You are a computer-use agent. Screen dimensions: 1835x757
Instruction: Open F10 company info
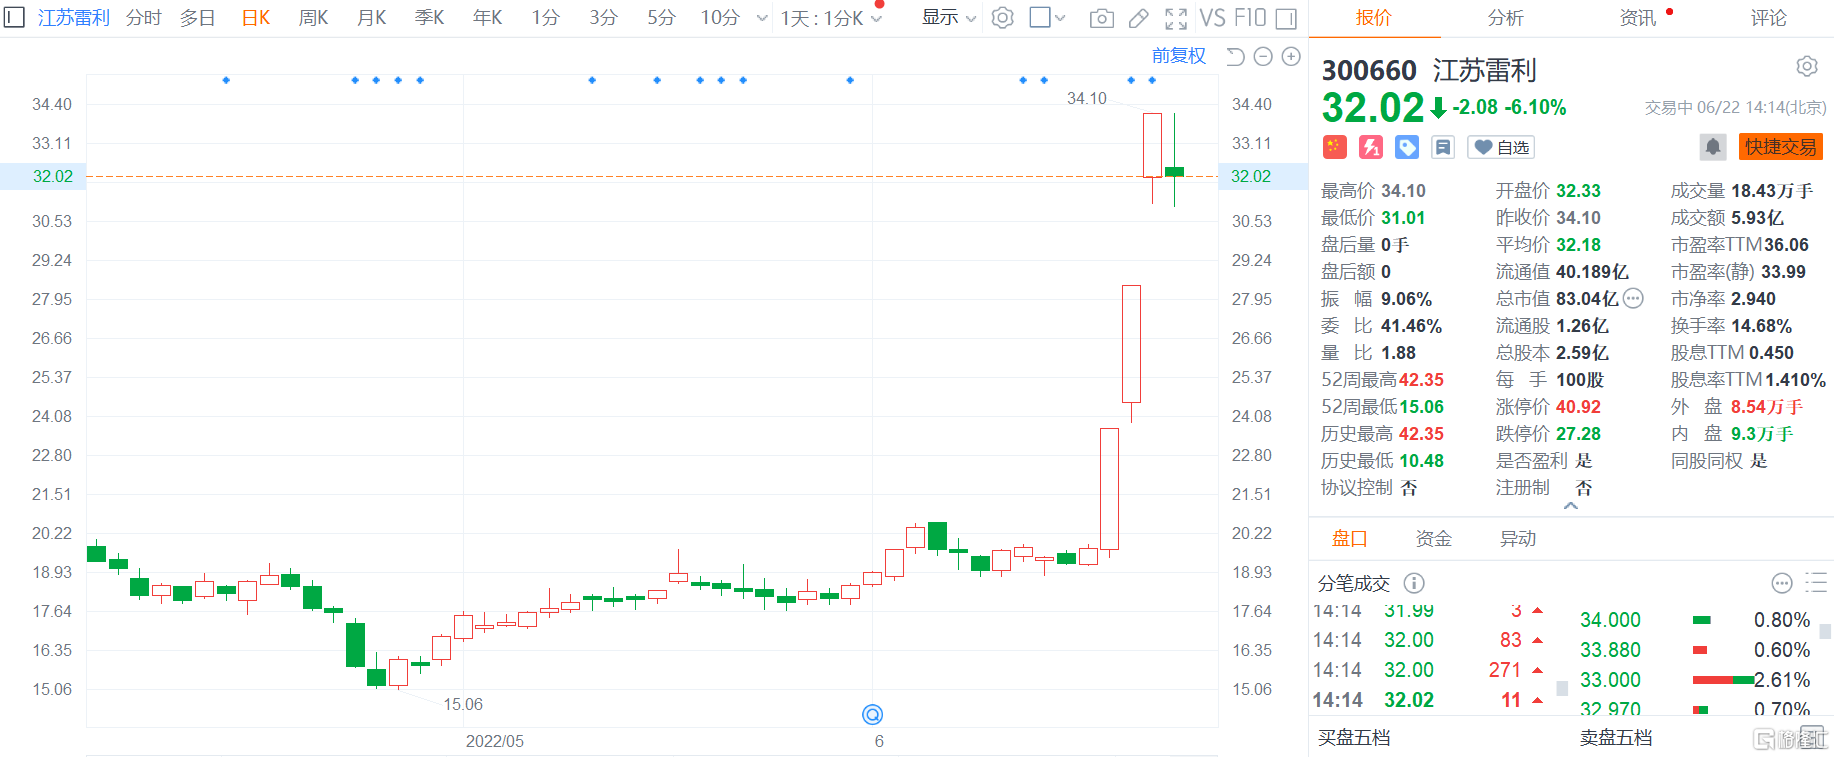click(x=1250, y=18)
